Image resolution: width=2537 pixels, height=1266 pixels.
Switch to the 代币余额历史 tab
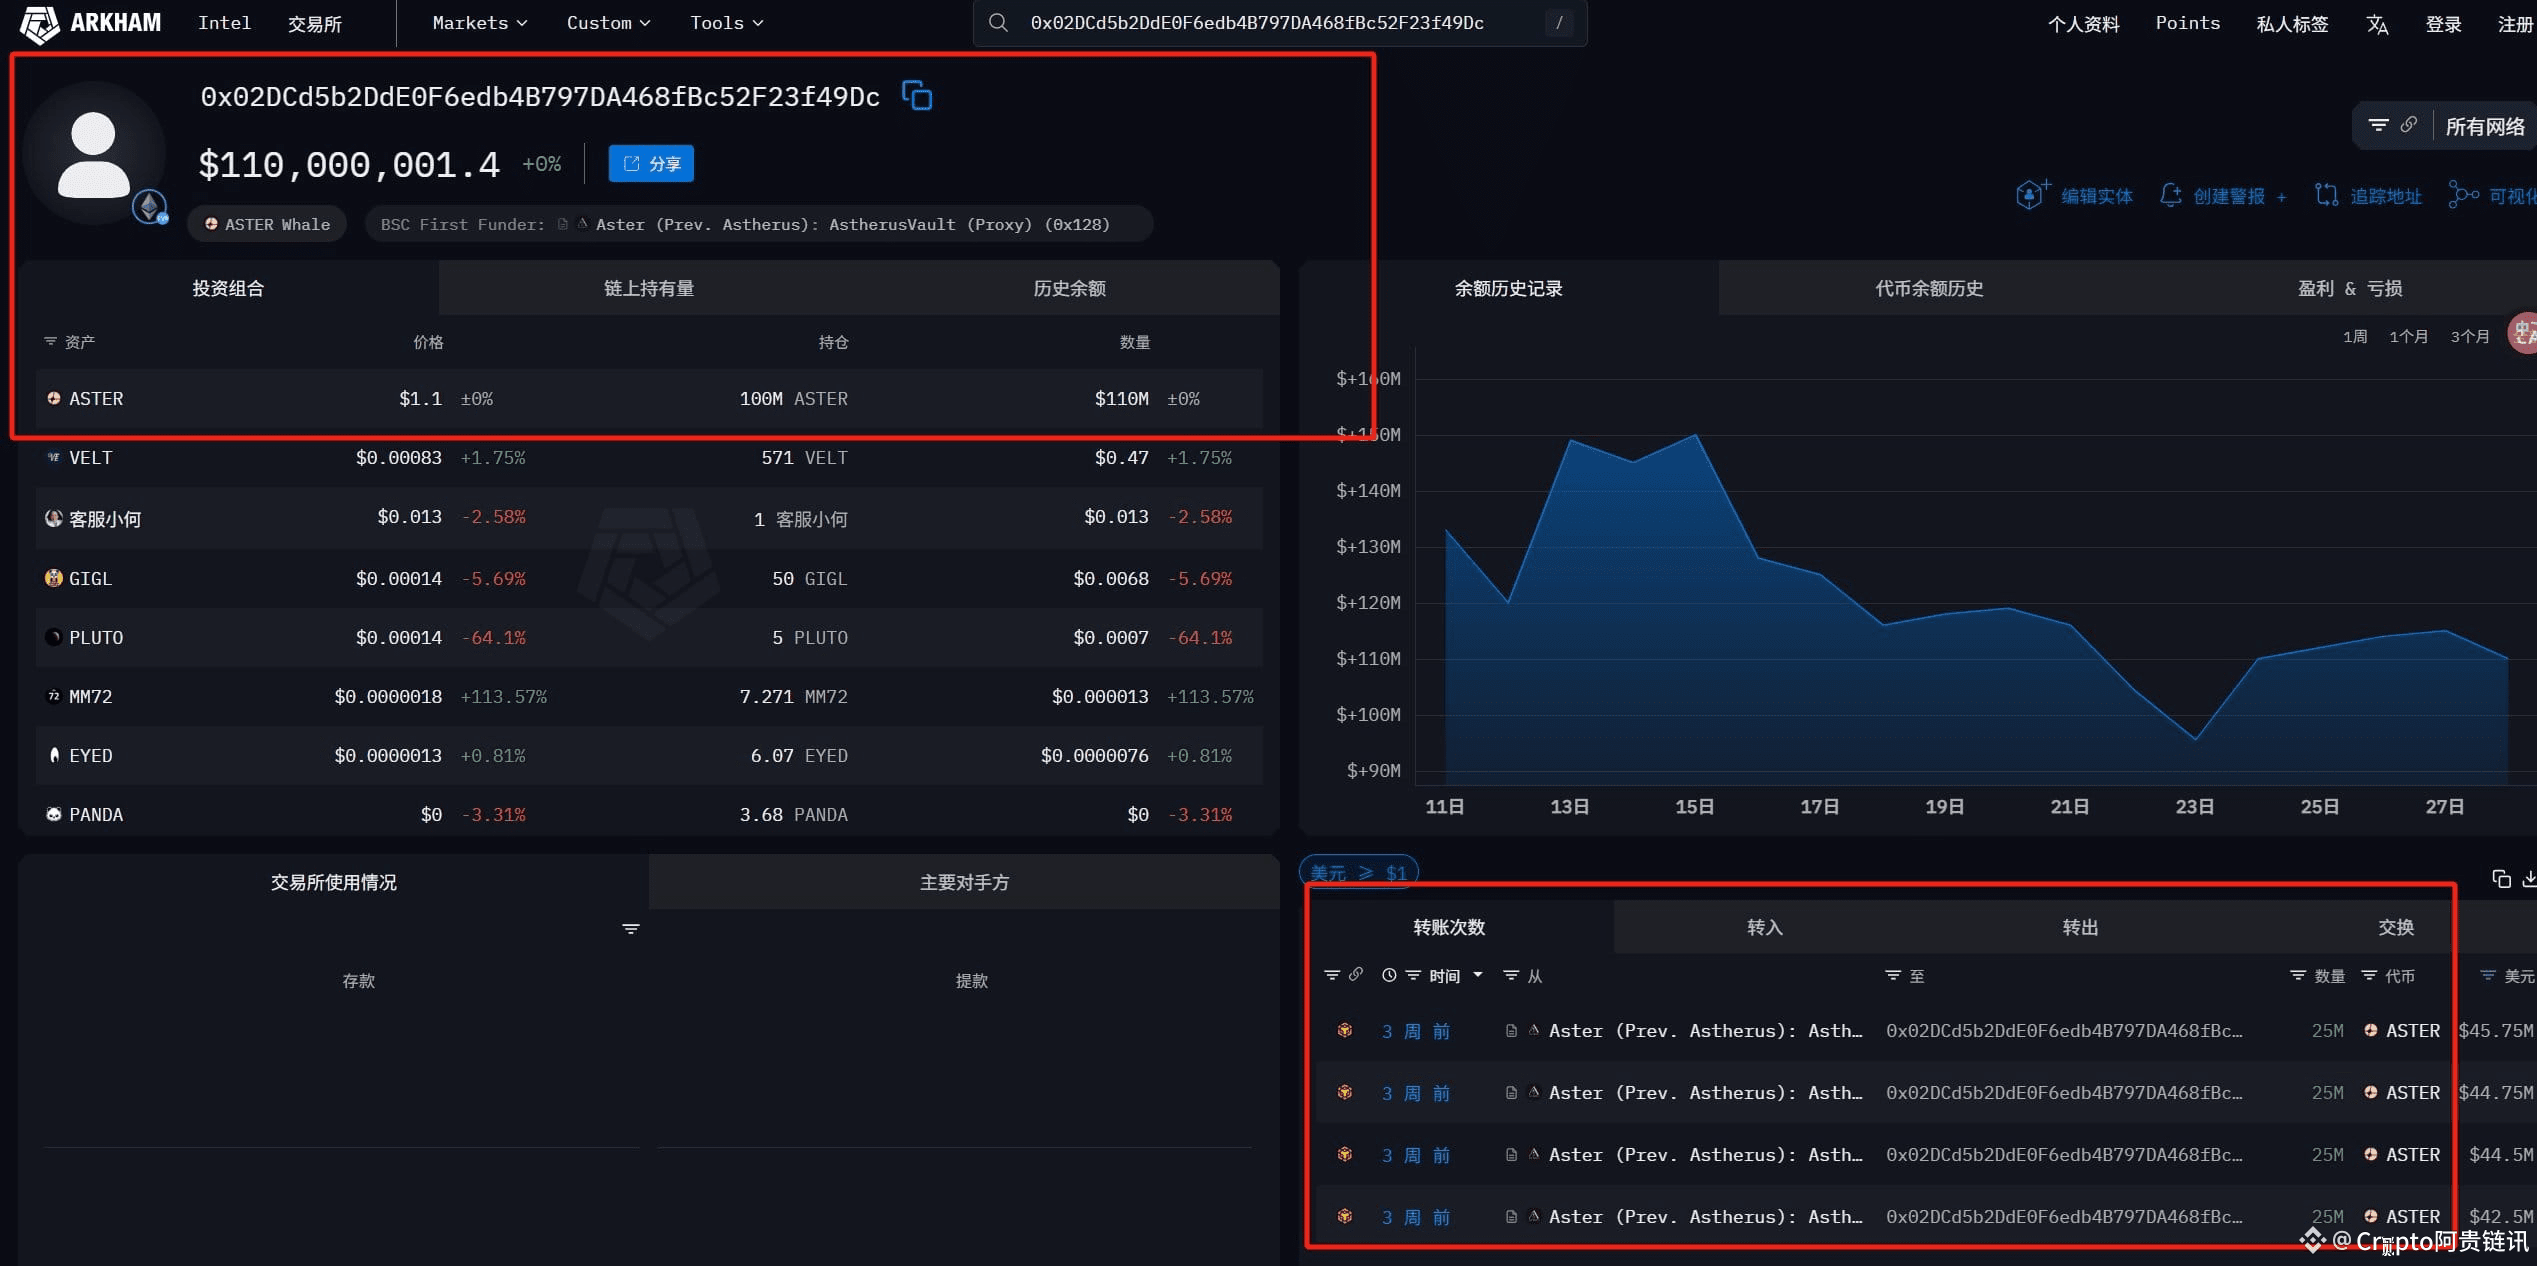(x=1929, y=288)
